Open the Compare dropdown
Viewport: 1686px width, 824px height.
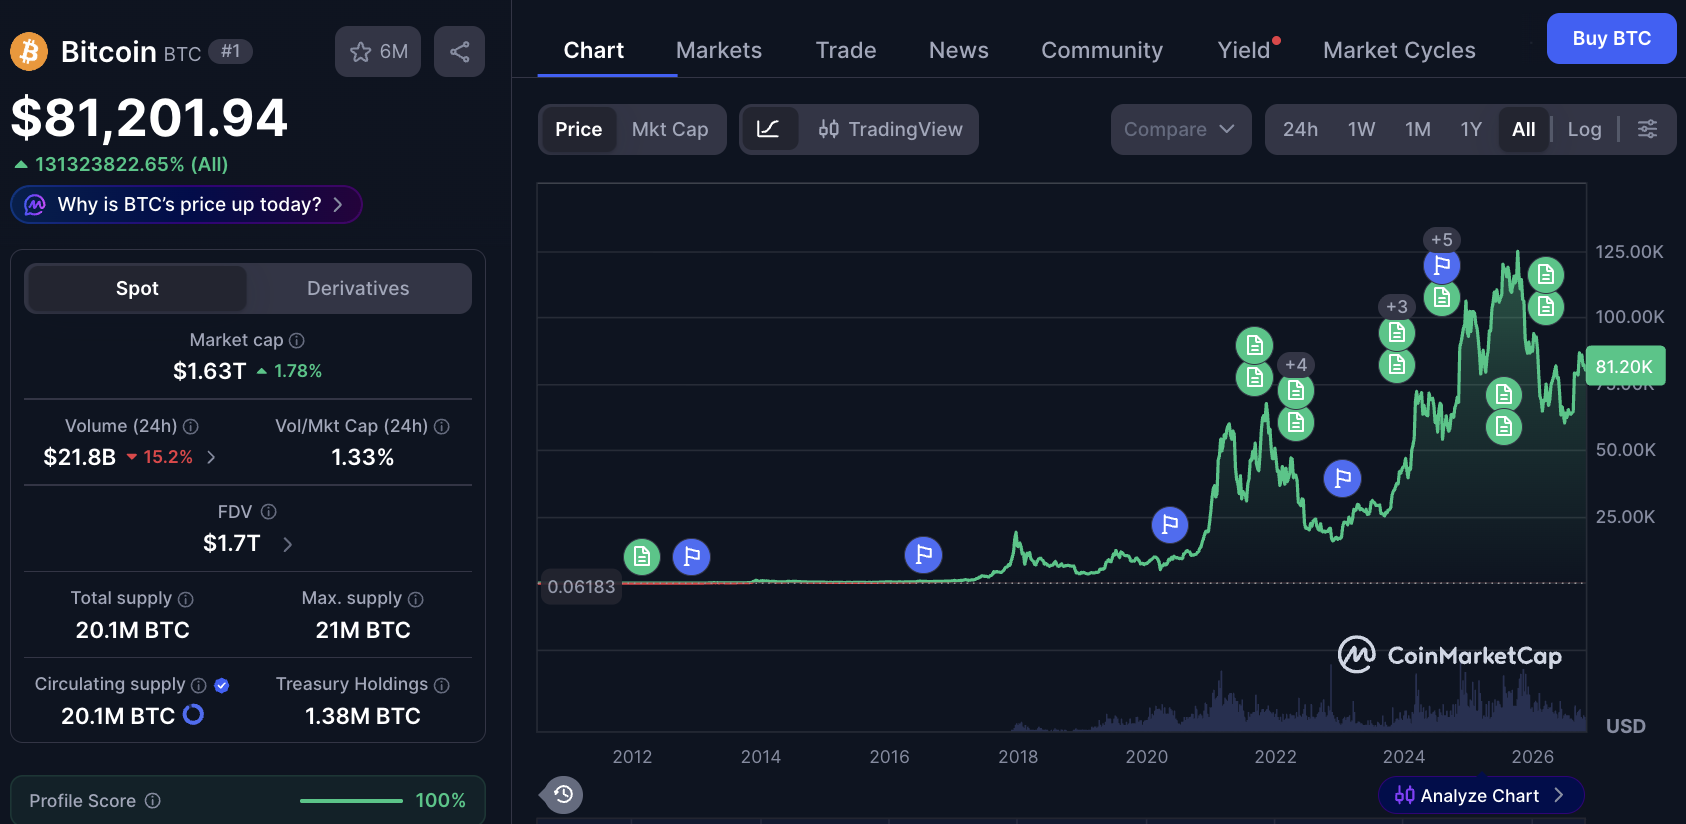[x=1181, y=129]
